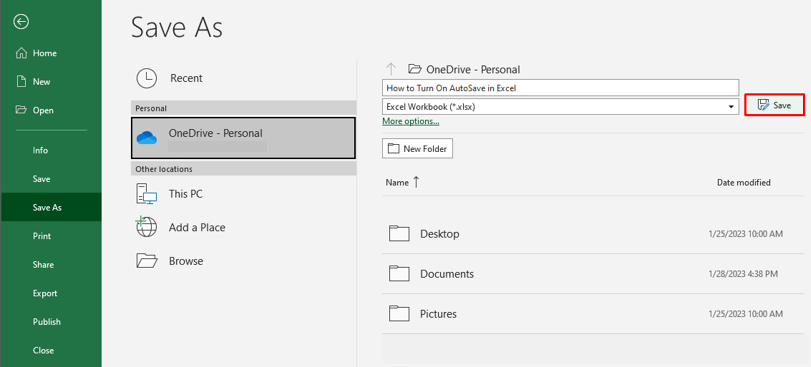
Task: Click the Save button
Action: [774, 105]
